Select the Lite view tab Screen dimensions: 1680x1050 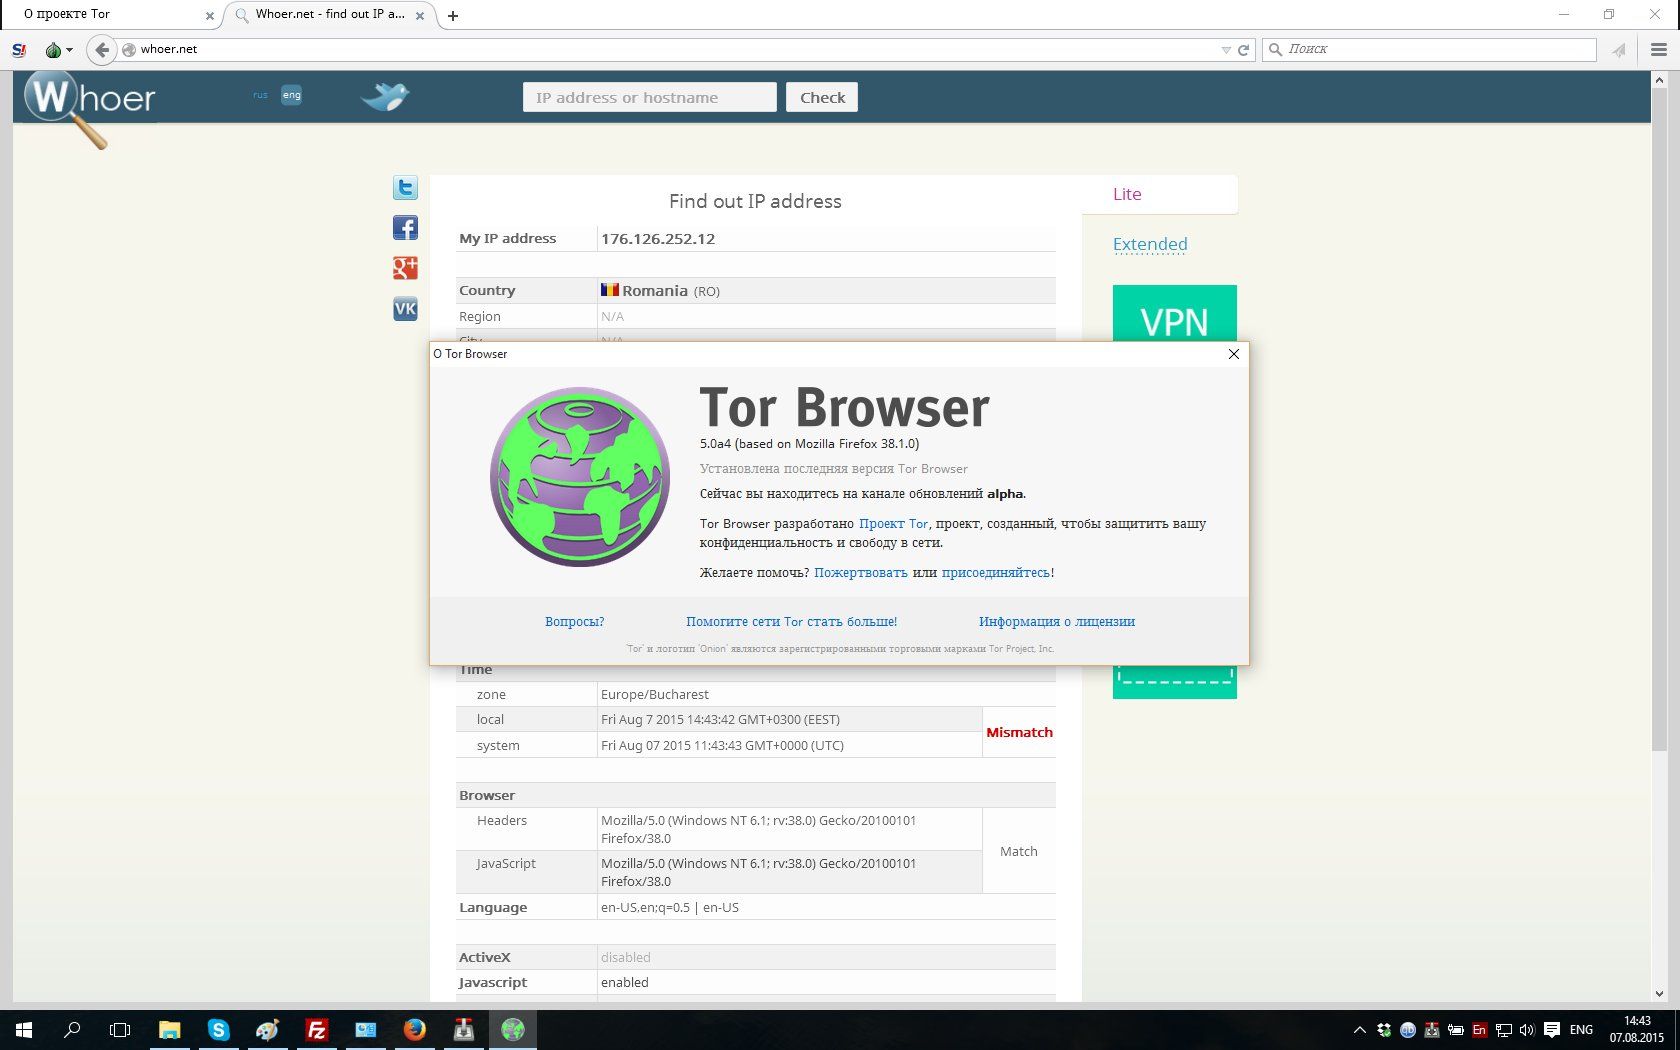point(1127,194)
